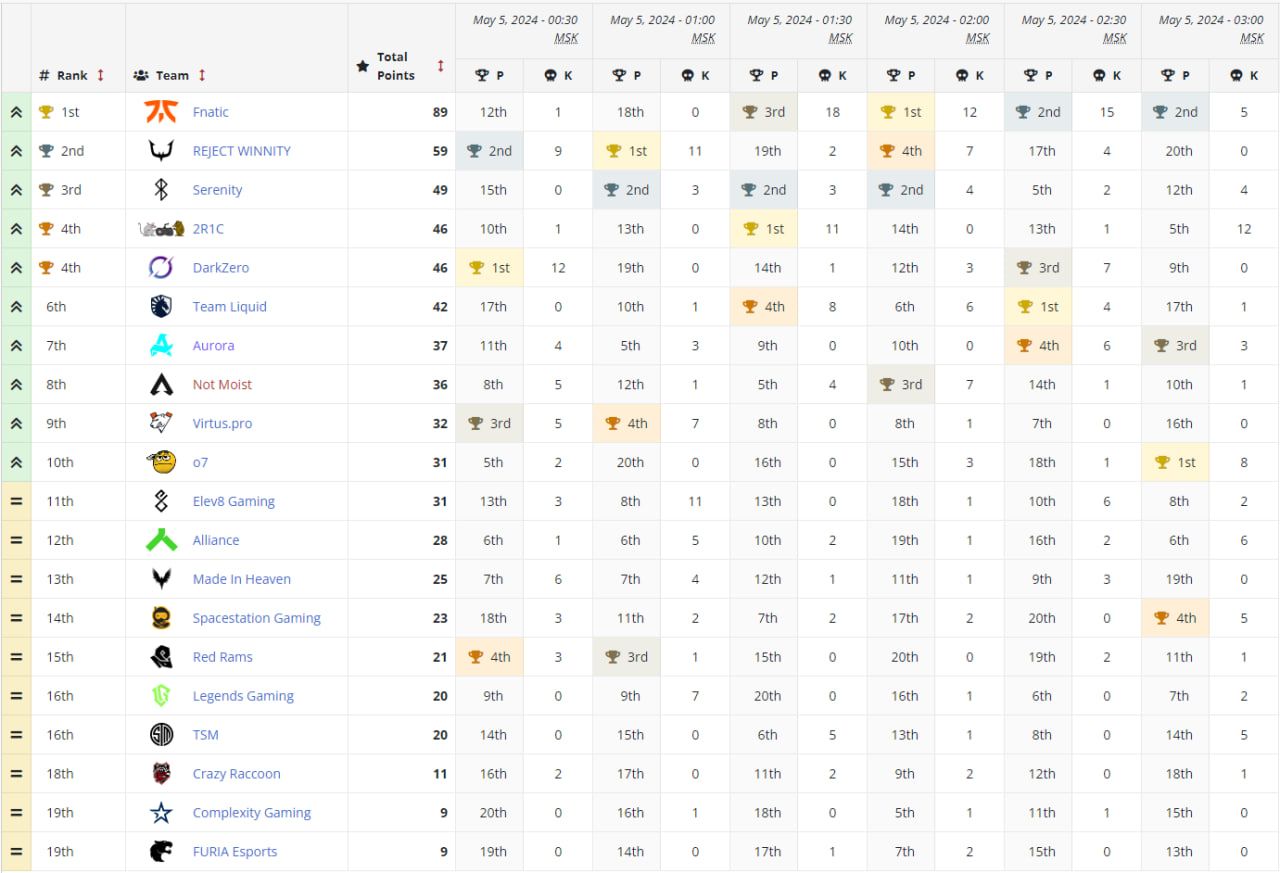
Task: Click the Spacestation Gaming logo
Action: [x=161, y=618]
